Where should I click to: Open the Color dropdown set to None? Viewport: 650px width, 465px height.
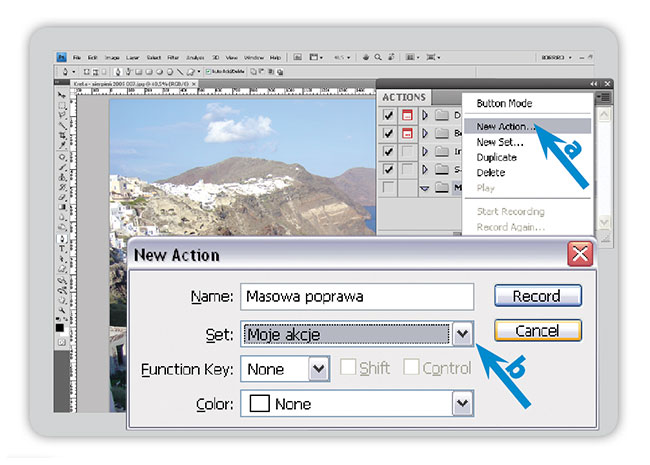point(461,404)
